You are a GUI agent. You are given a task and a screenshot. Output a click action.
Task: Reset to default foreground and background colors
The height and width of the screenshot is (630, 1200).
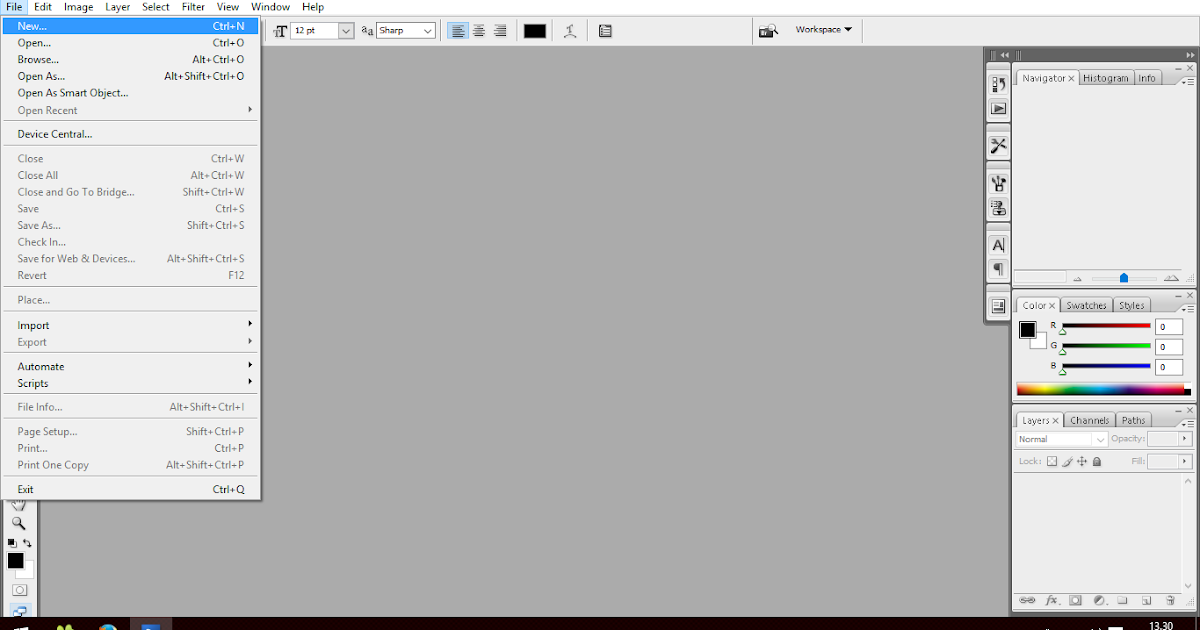[x=12, y=543]
